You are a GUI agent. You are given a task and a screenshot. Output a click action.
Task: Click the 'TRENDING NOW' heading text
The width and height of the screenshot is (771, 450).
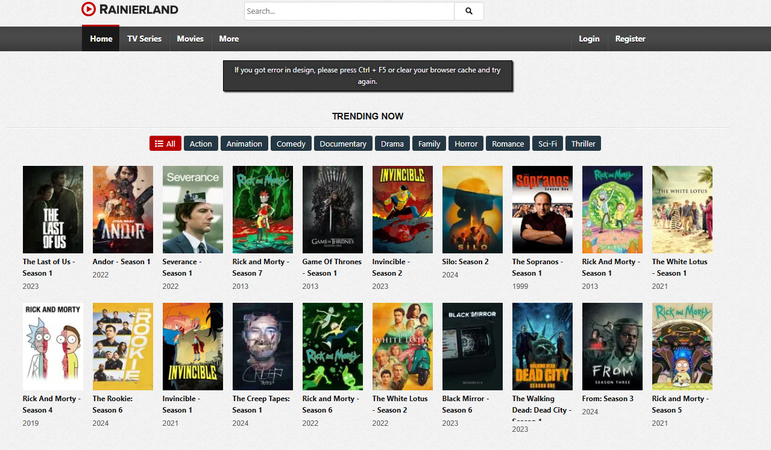(367, 116)
